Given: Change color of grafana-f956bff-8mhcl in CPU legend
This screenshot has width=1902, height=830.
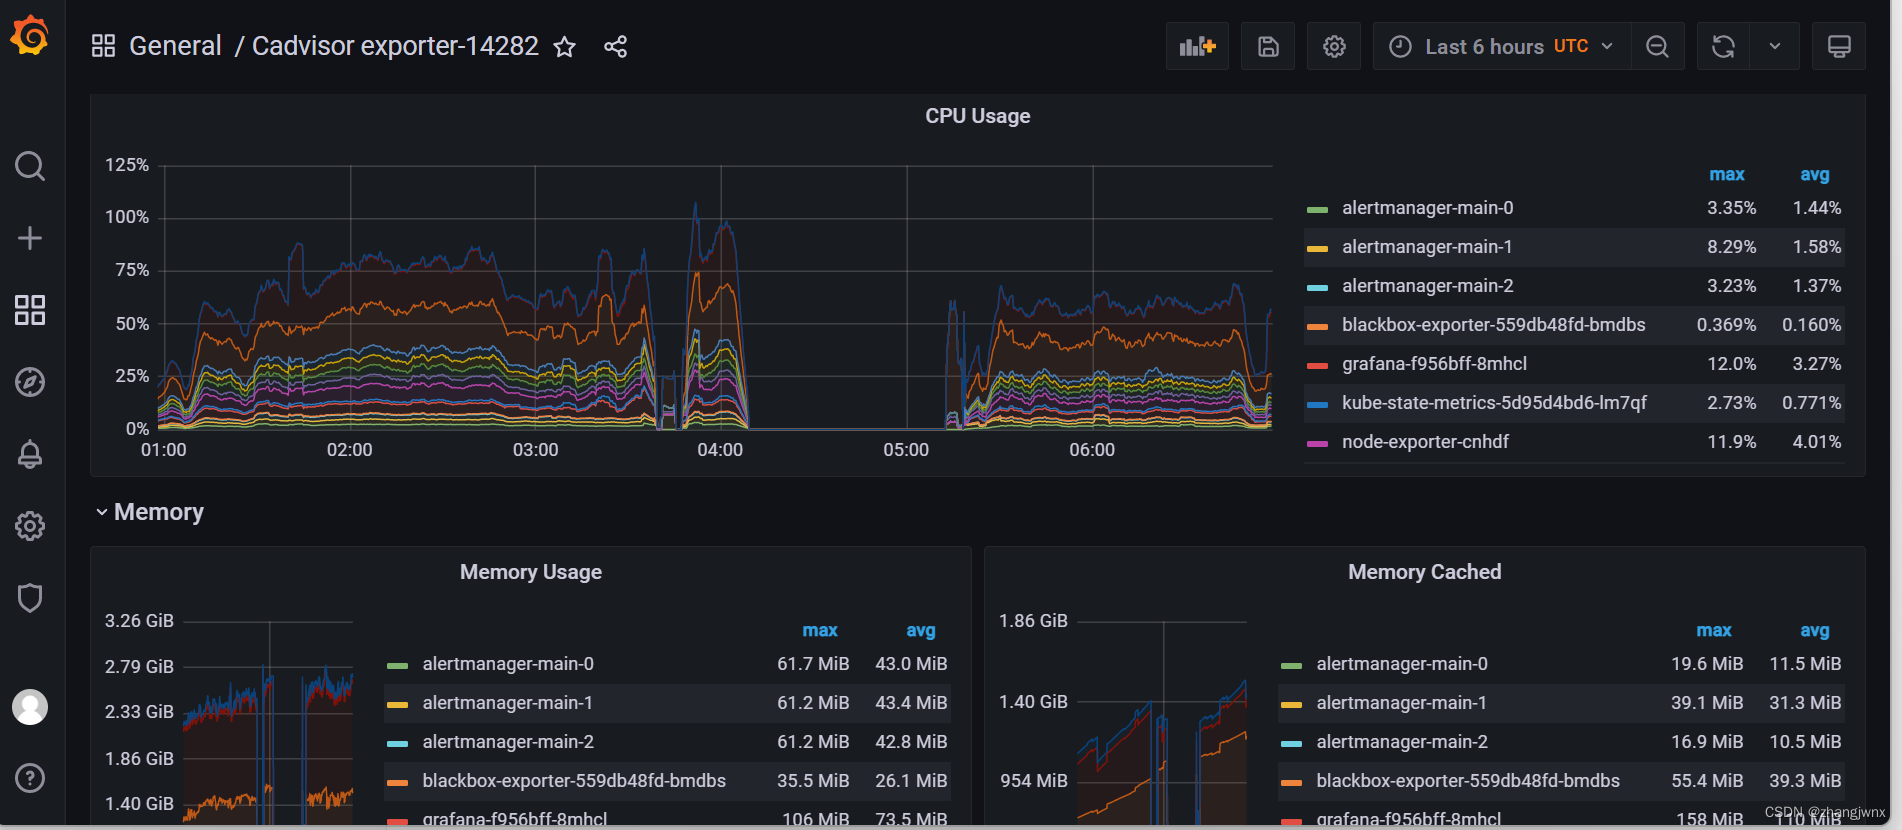Looking at the screenshot, I should [x=1317, y=366].
